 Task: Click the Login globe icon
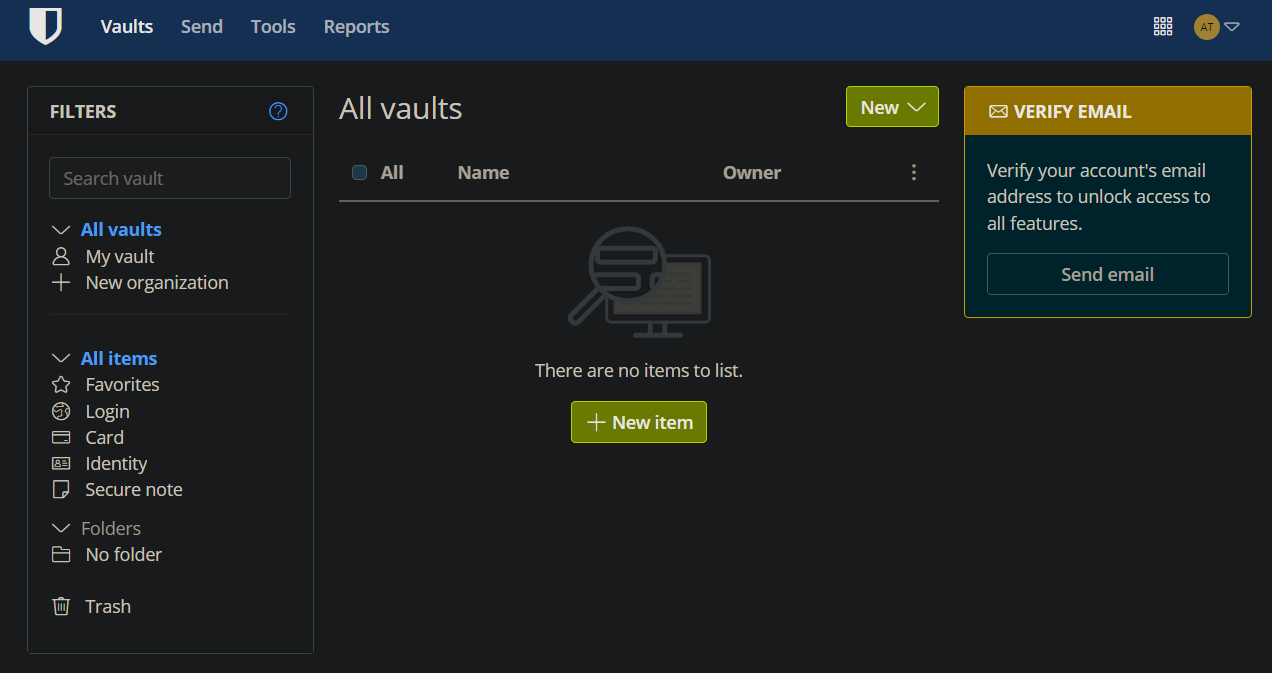point(61,411)
